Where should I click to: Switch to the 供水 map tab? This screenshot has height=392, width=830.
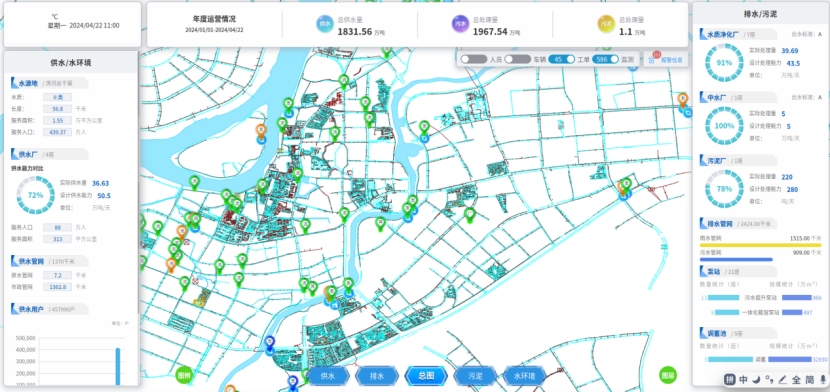(x=328, y=376)
